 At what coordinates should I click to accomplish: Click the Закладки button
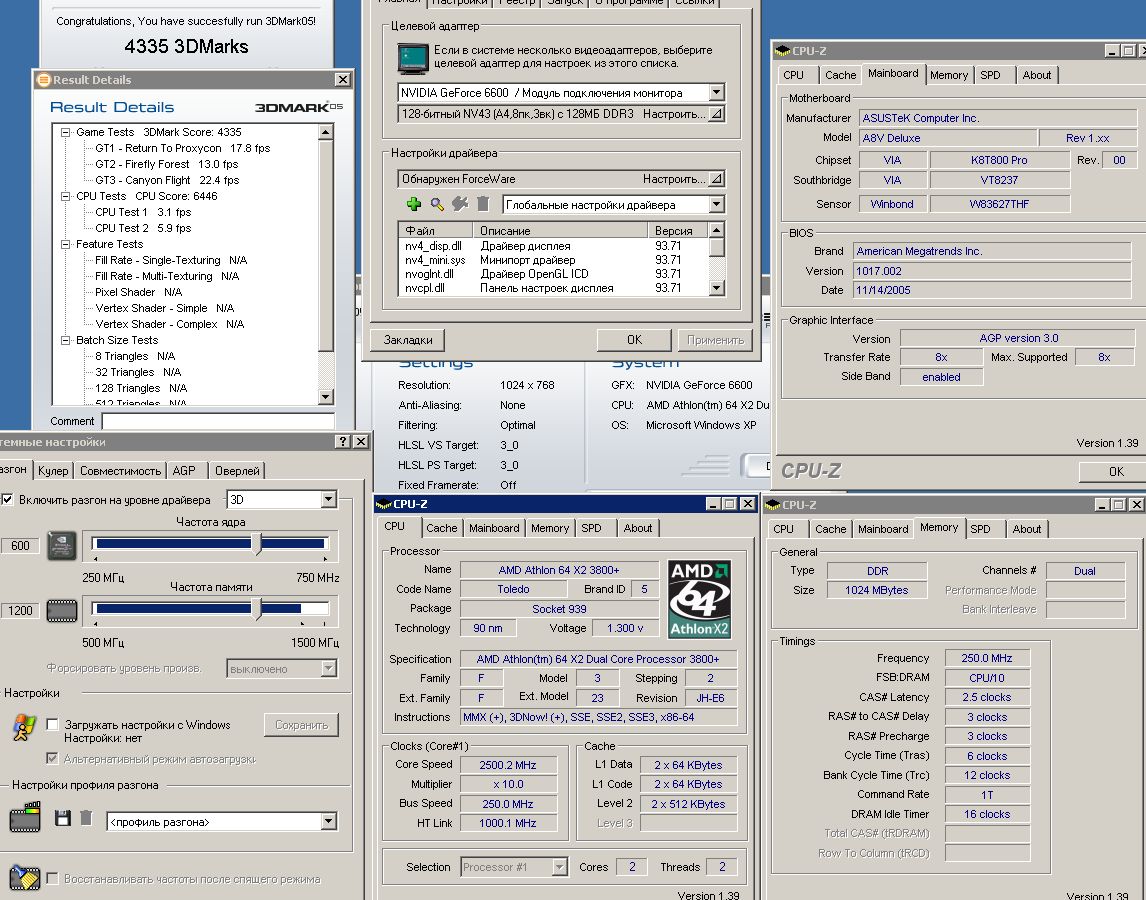point(408,340)
